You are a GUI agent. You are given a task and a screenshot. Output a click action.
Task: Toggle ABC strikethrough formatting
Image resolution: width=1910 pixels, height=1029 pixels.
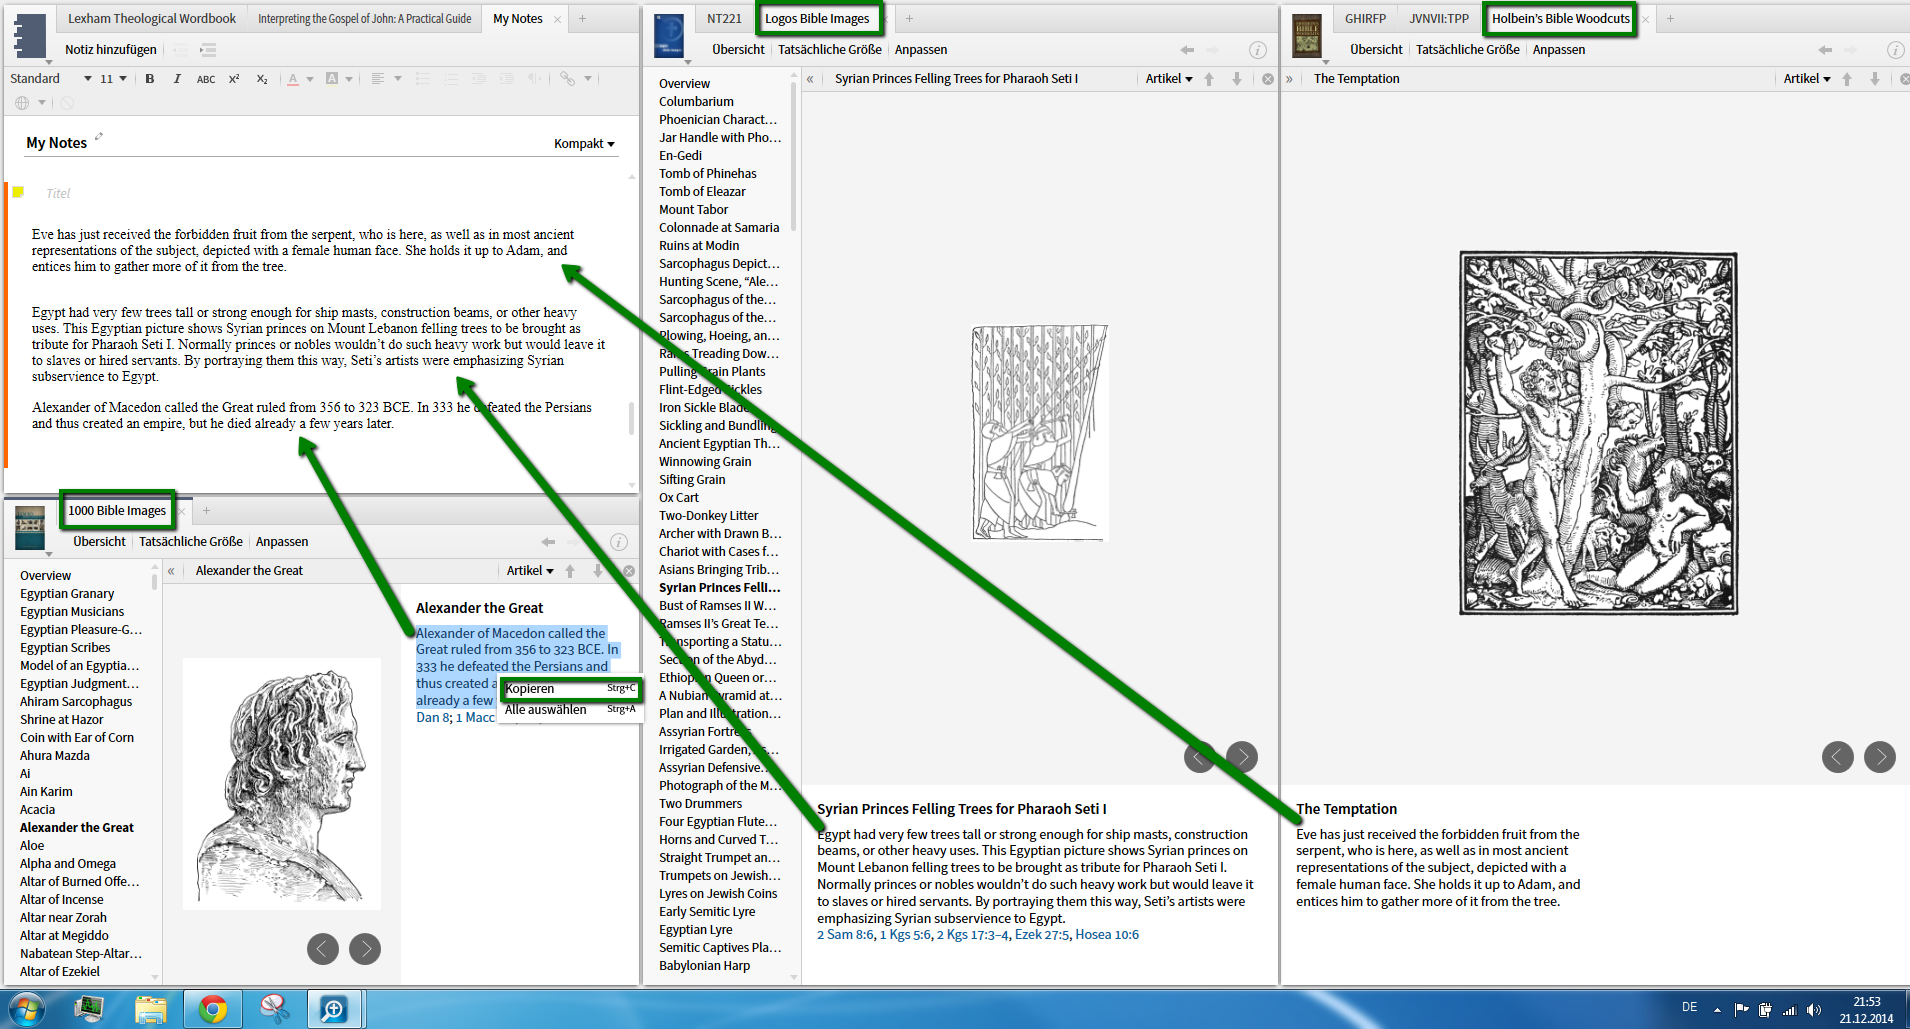click(206, 79)
